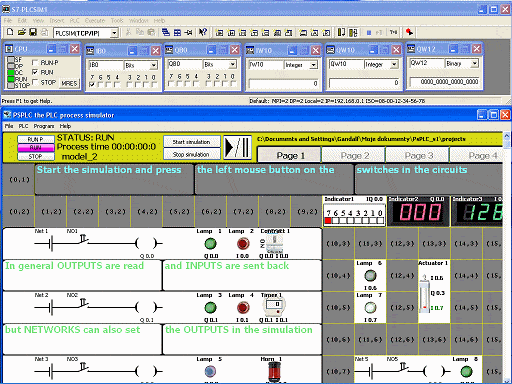The width and height of the screenshot is (512, 384).
Task: Enable the RUN-P checkbox in CPU panel
Action: click(x=35, y=63)
